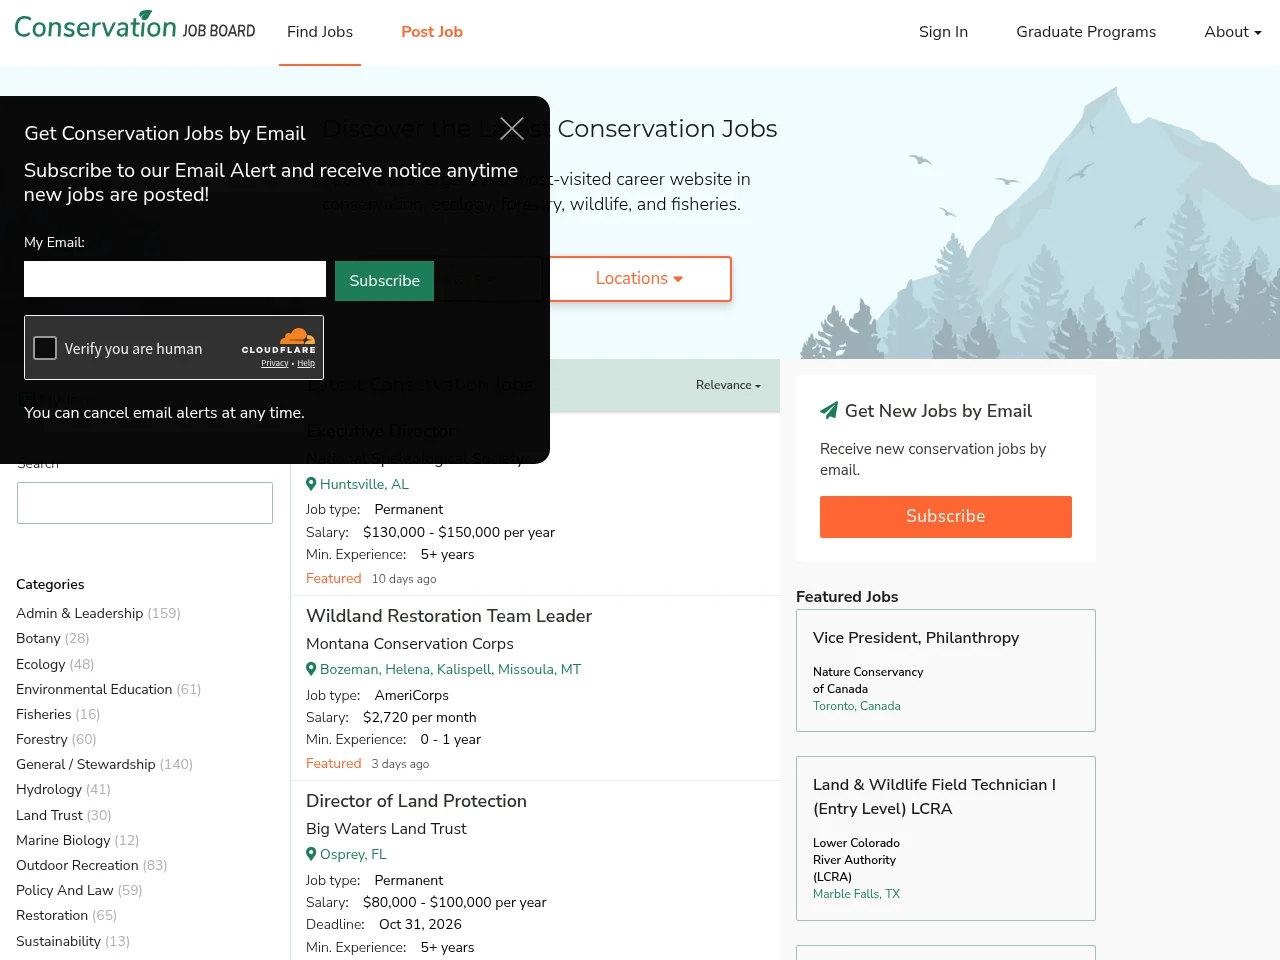Open Wildland Restoration Team Leader job
This screenshot has height=960, width=1280.
[449, 616]
